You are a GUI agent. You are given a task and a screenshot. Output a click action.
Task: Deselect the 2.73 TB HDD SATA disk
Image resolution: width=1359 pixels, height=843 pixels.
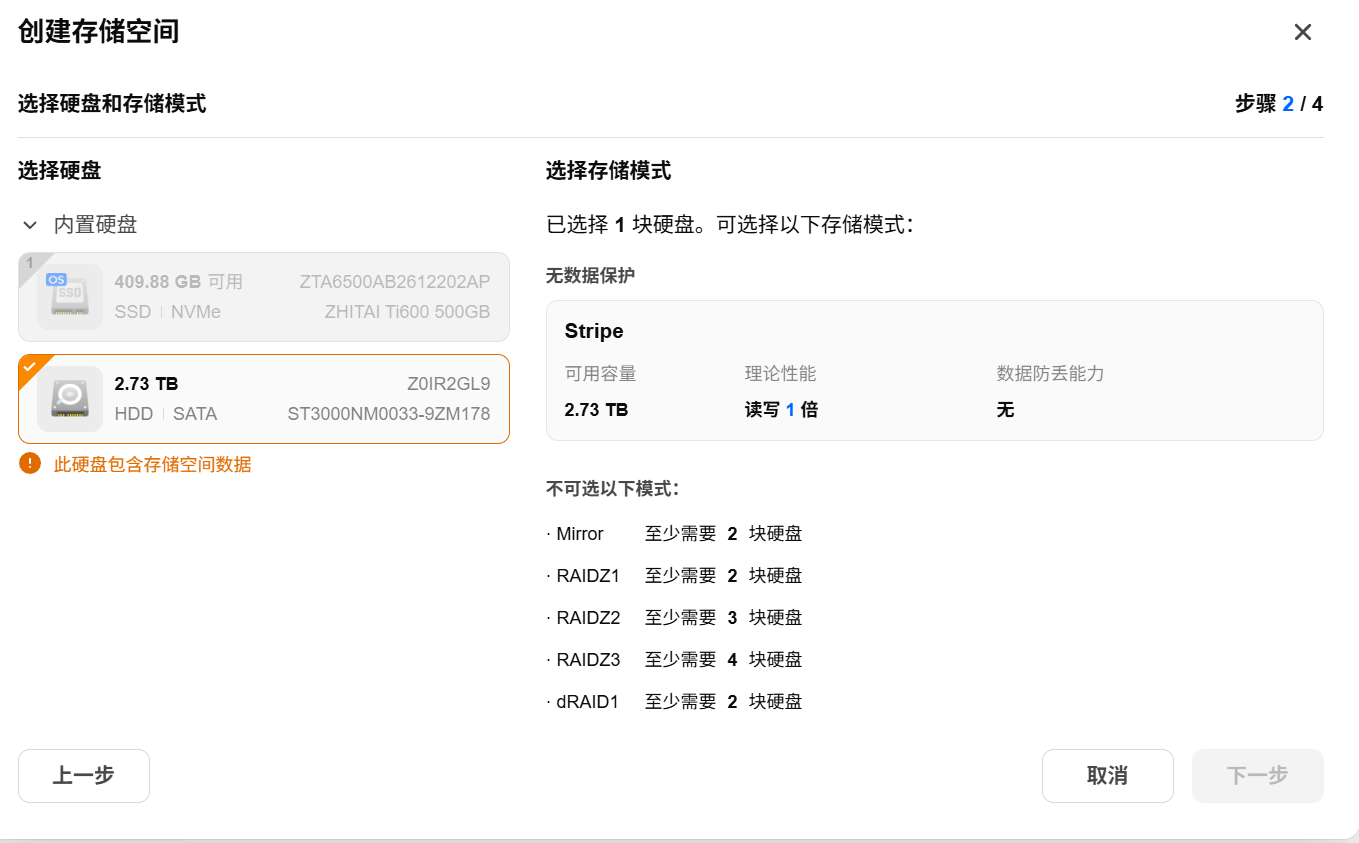[x=264, y=399]
